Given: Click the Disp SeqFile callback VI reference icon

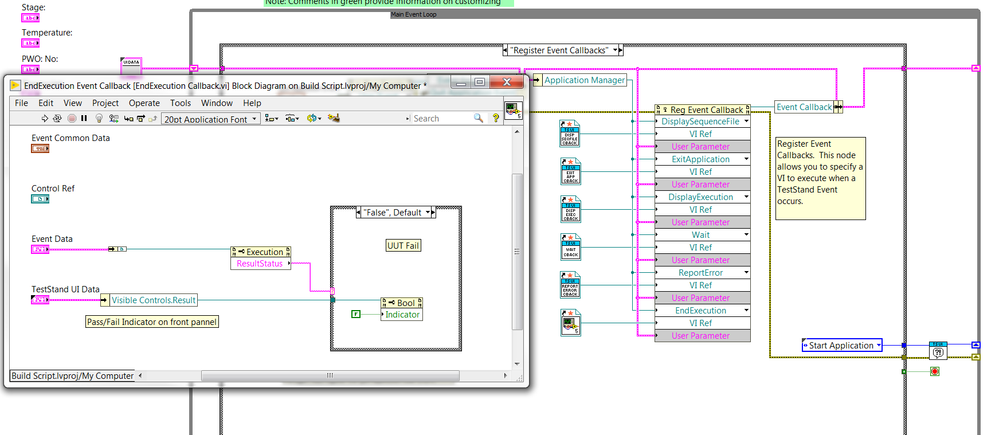Looking at the screenshot, I should click(x=570, y=133).
